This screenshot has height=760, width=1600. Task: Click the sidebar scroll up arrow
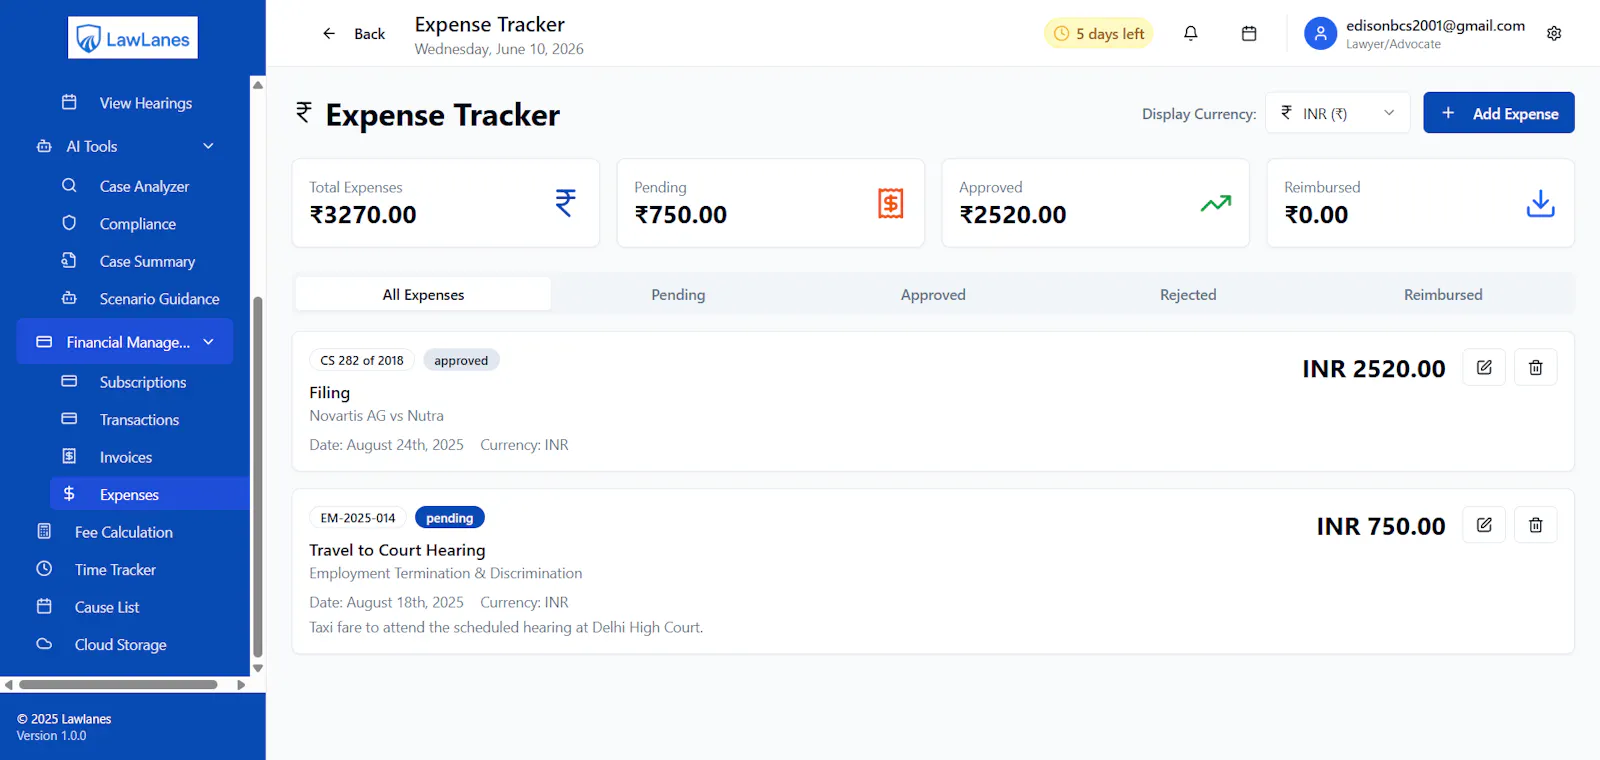(258, 85)
